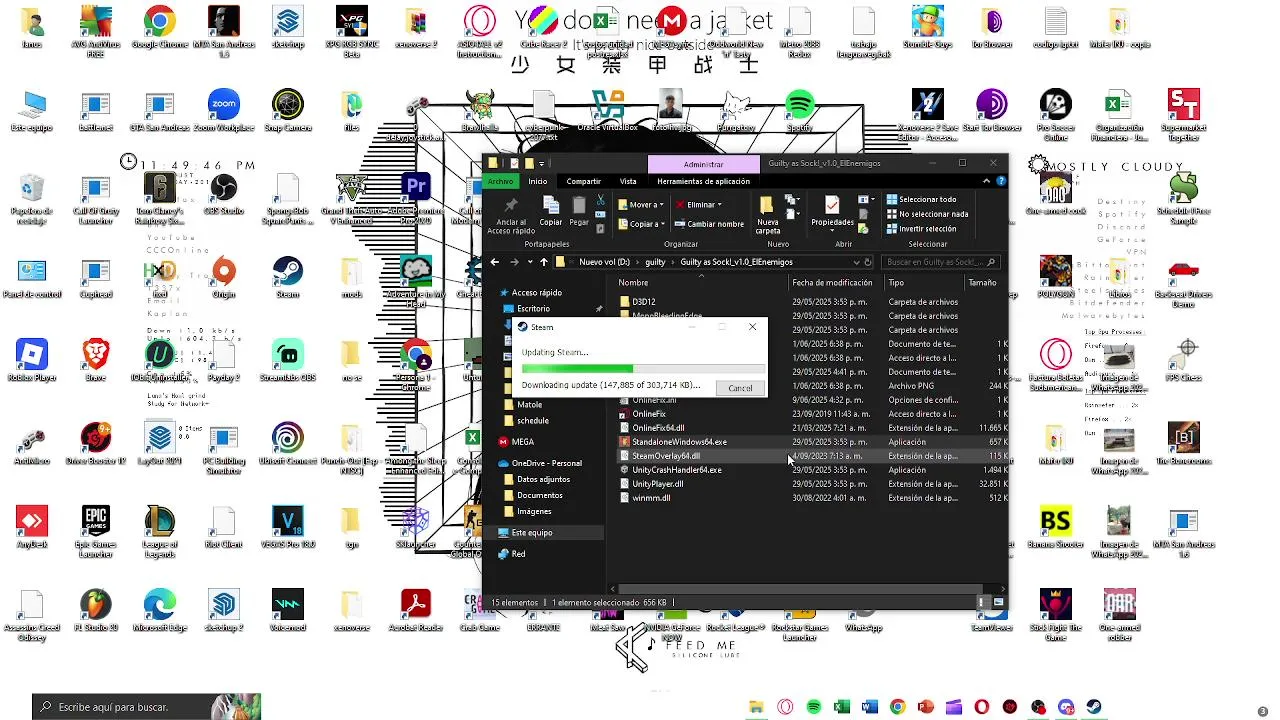Click Cambiar nombre in ribbon
This screenshot has height=720, width=1280.
pos(709,224)
